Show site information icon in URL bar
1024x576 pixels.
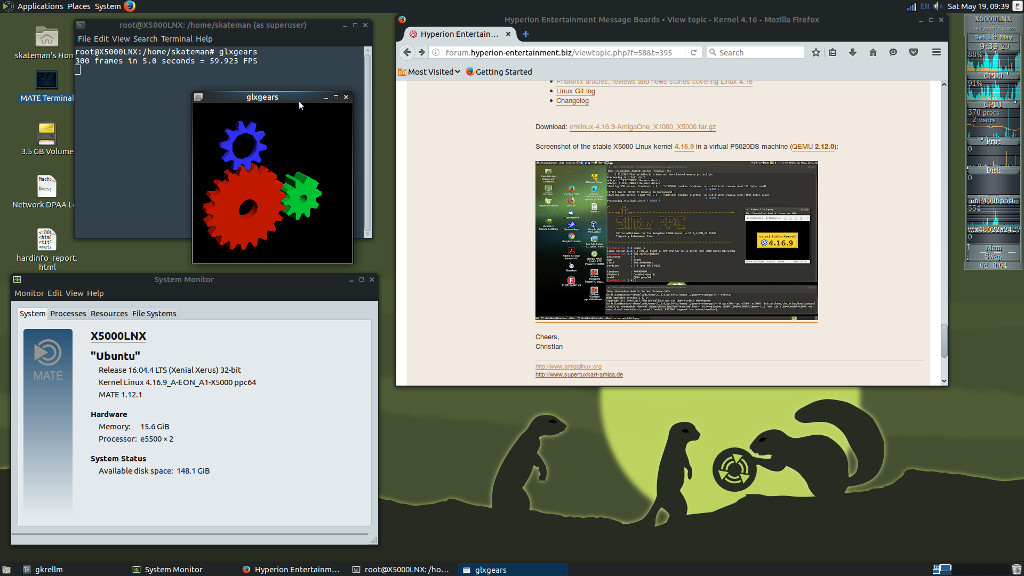(436, 52)
